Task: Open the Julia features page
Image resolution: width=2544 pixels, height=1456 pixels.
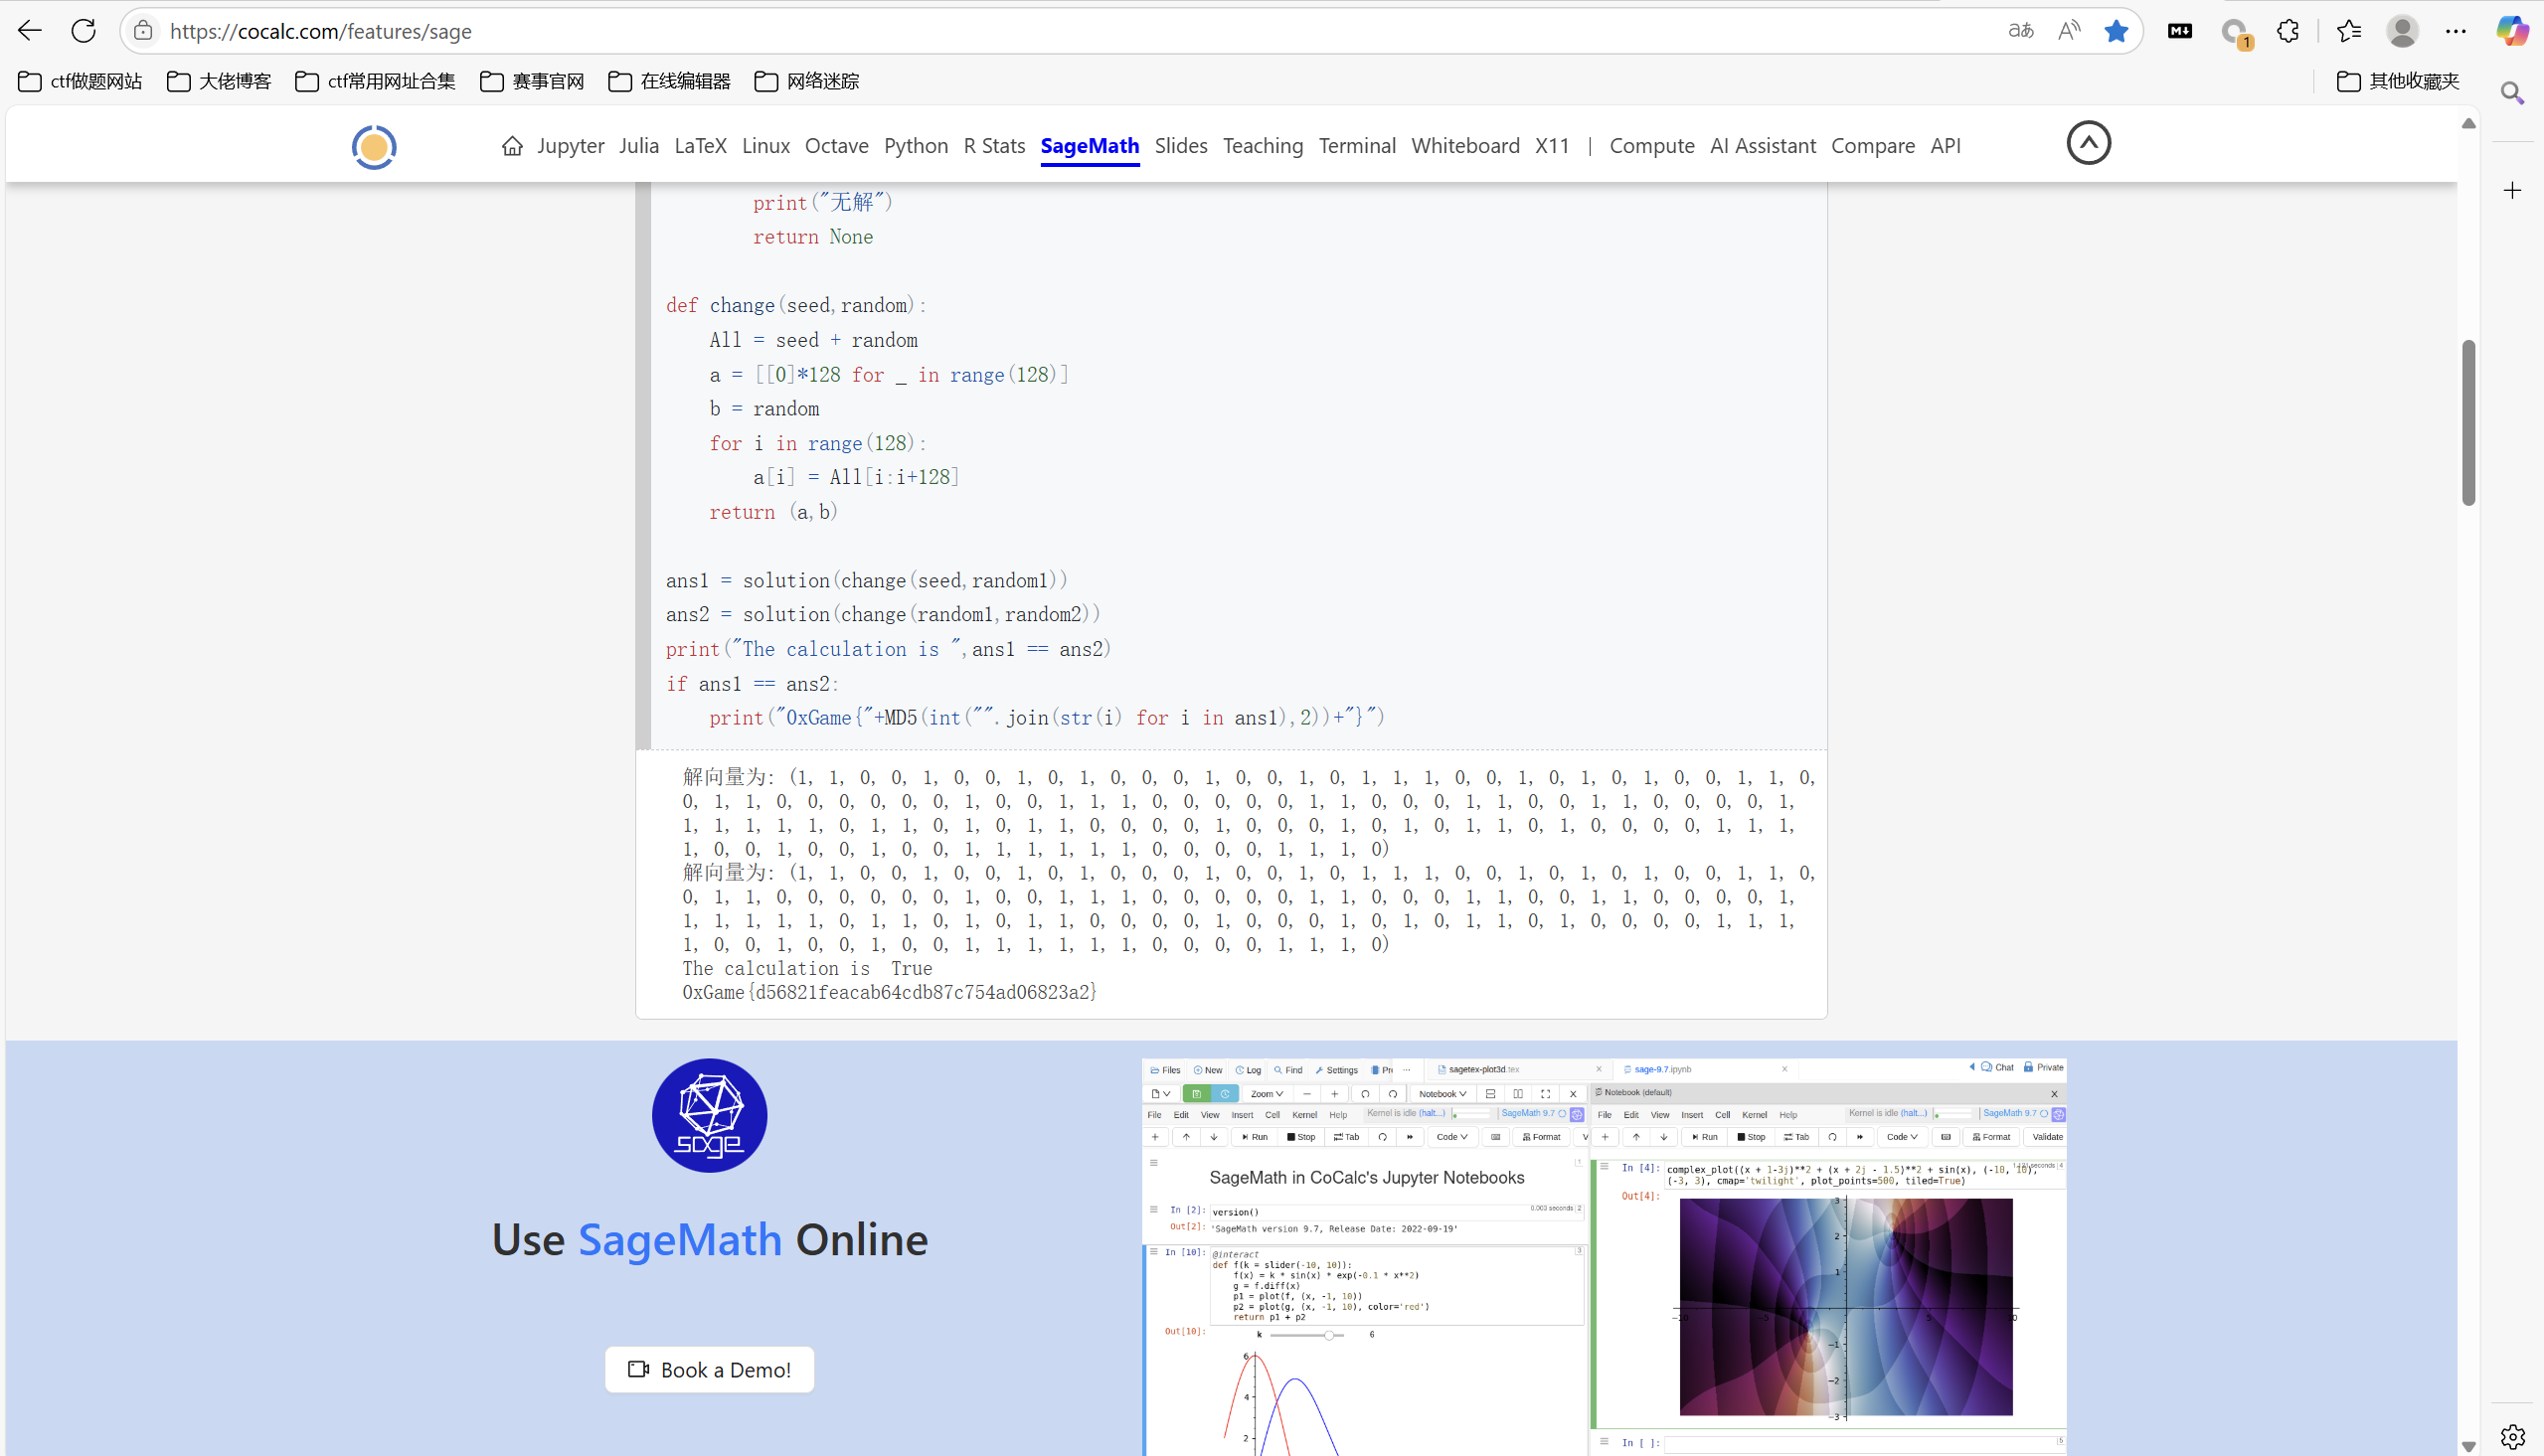Action: [x=639, y=146]
